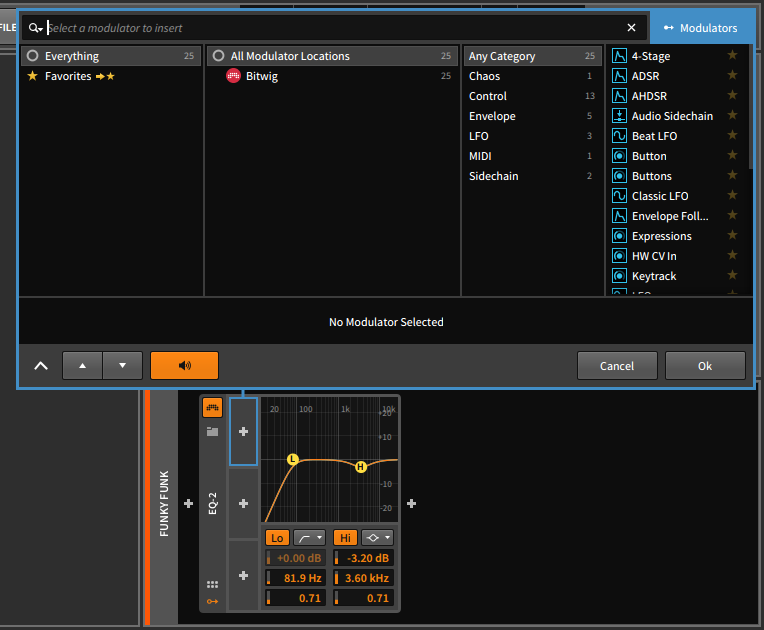Click the search options dropdown arrow
This screenshot has height=630, width=764.
(x=40, y=30)
